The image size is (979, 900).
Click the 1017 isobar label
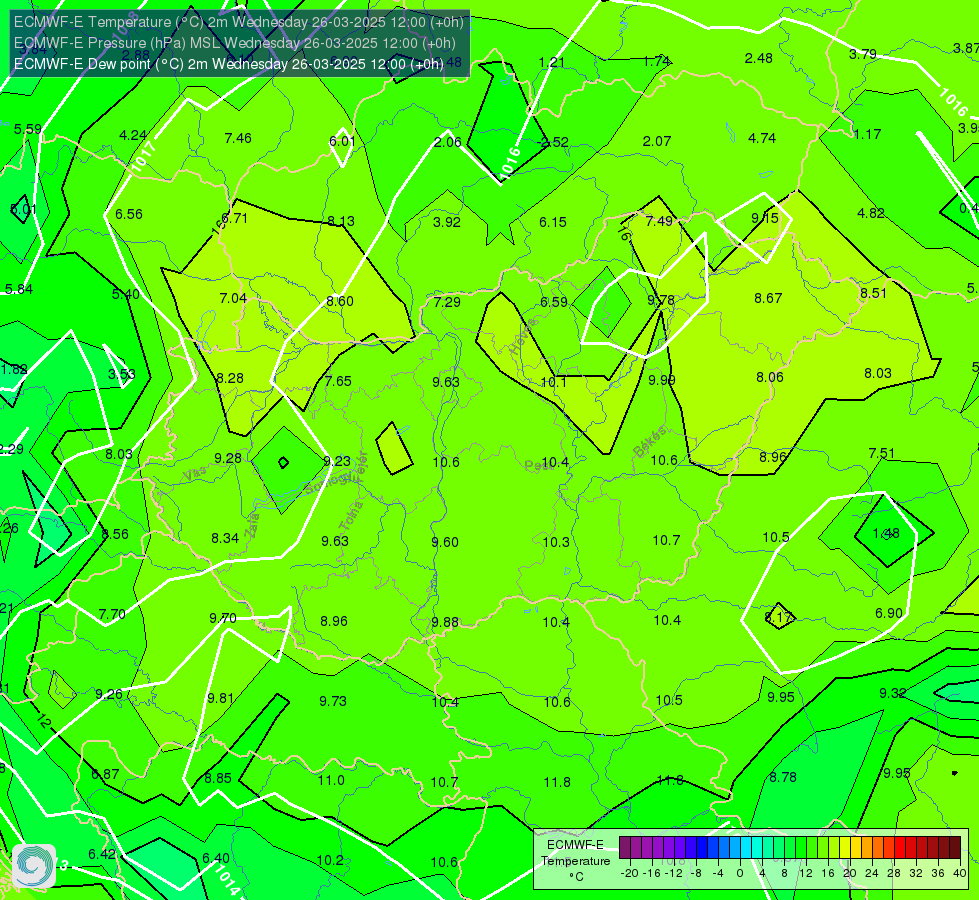144,157
